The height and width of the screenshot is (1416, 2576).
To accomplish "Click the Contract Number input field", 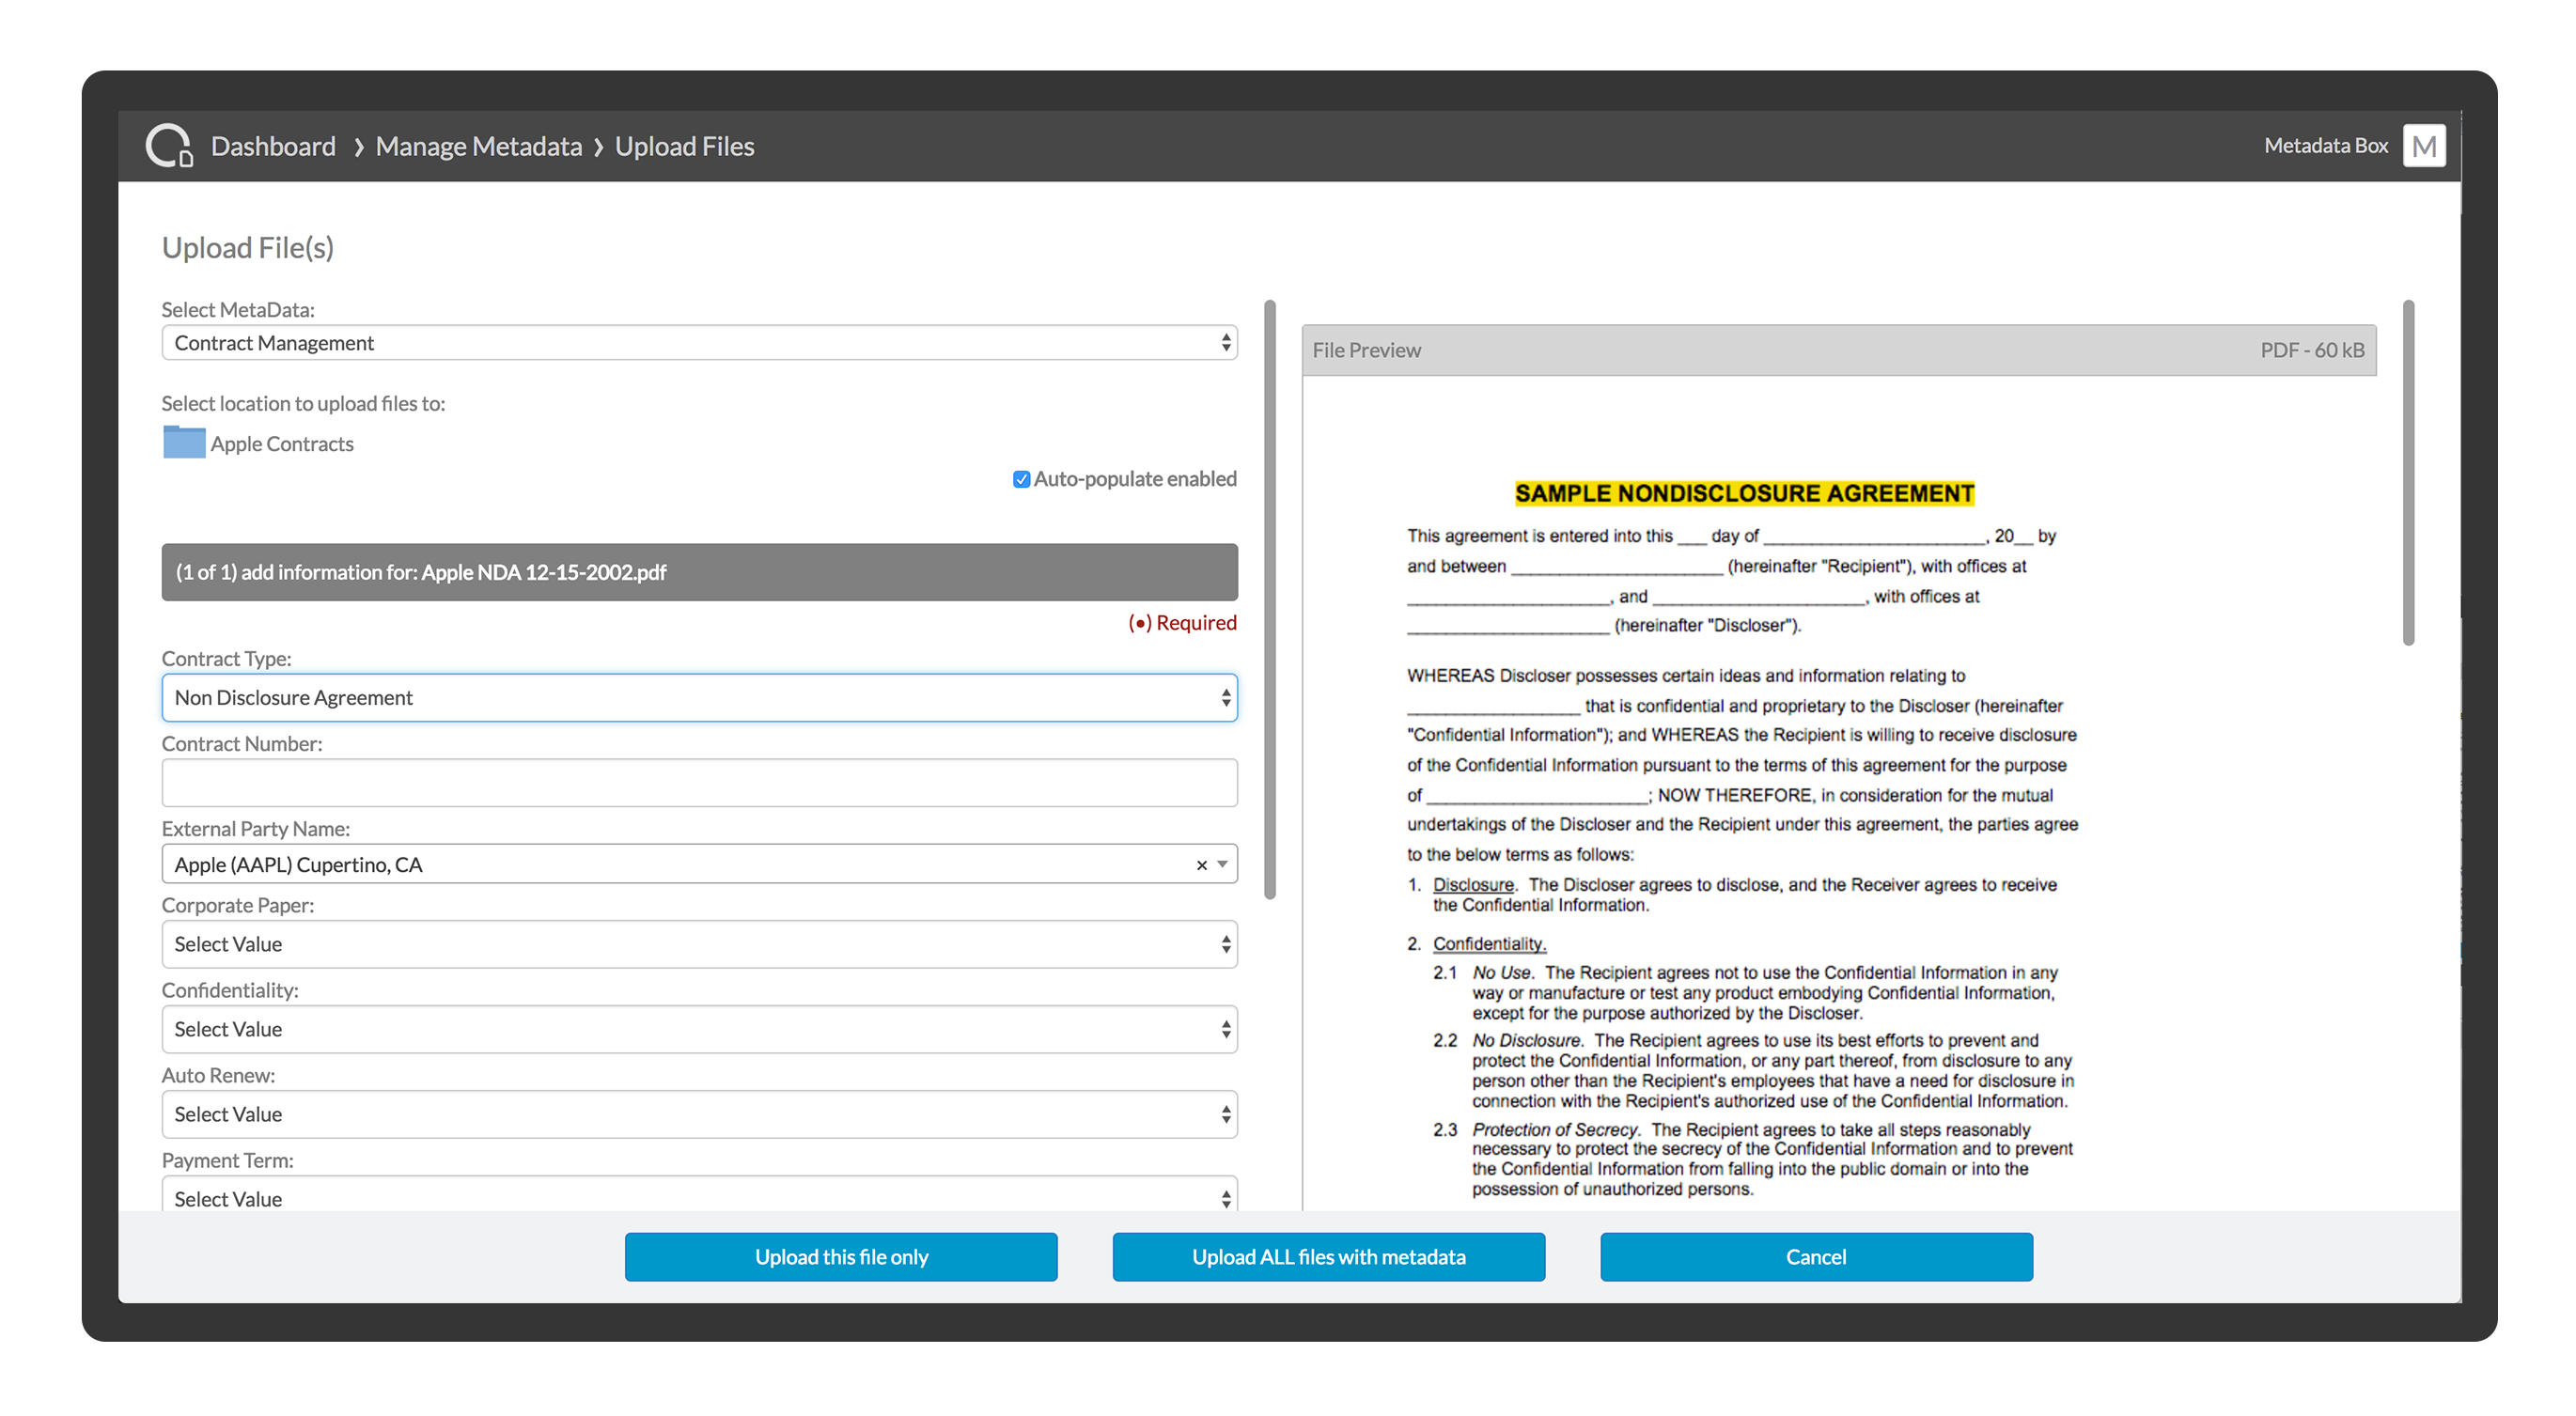I will point(699,783).
